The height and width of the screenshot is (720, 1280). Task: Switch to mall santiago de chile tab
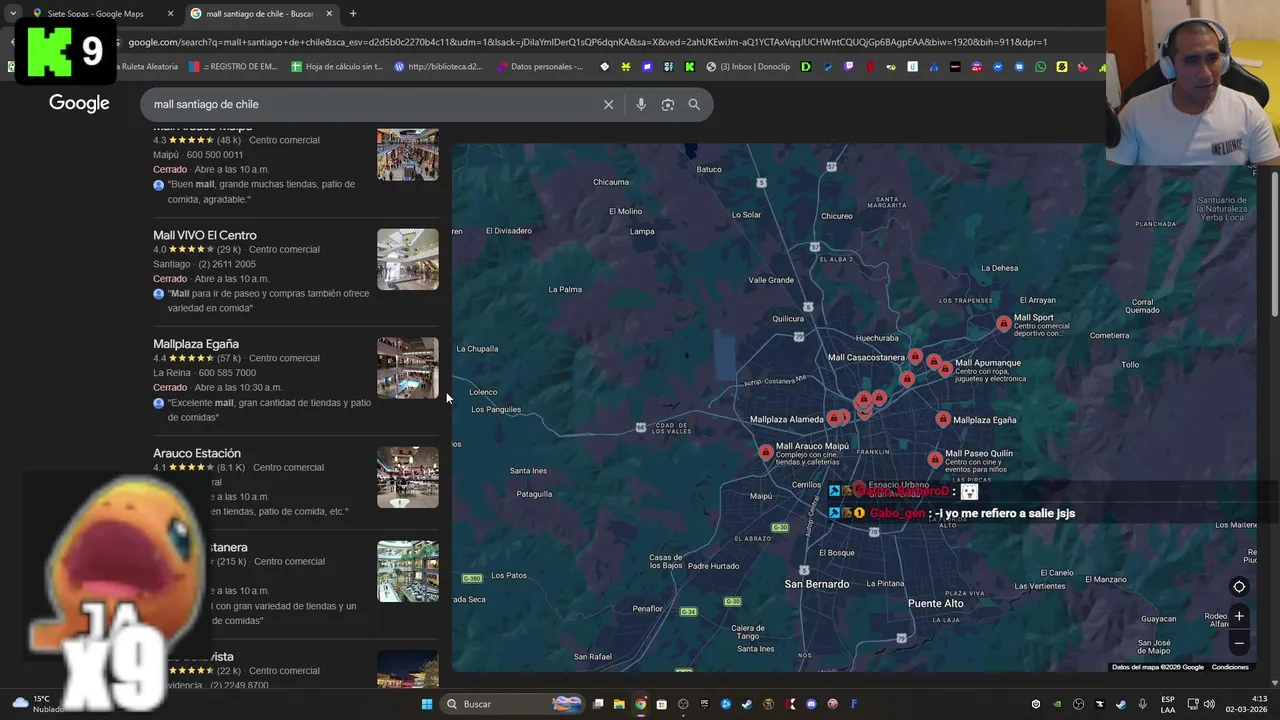(260, 14)
